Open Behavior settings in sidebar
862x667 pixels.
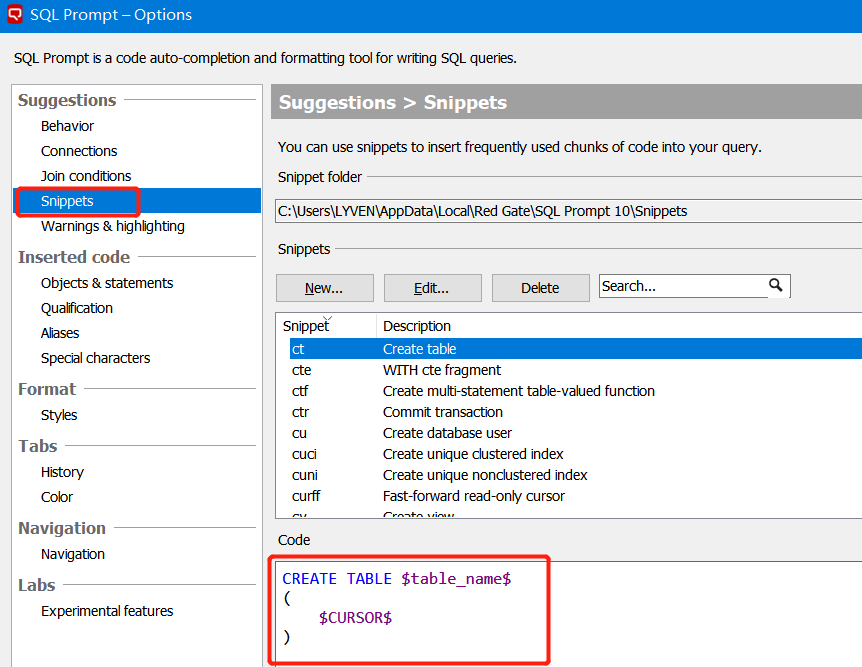[67, 125]
